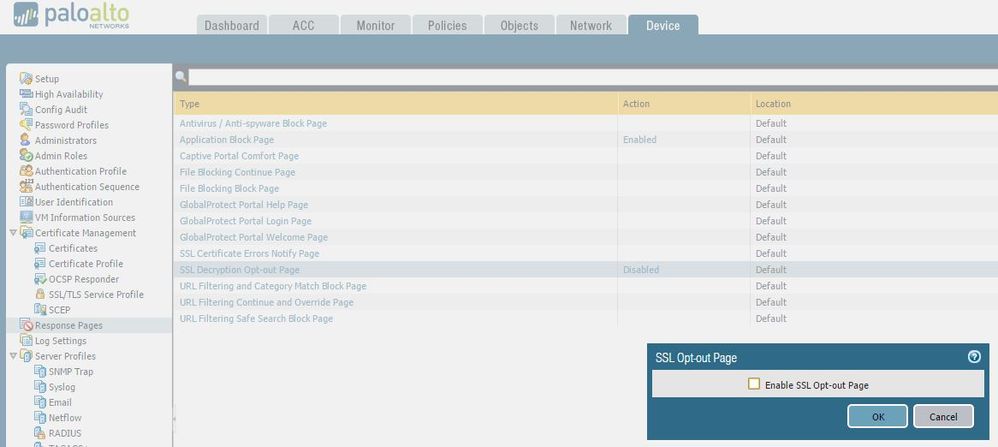Sort by the Location column header
Screen dimensions: 998x447
pyautogui.click(x=874, y=103)
